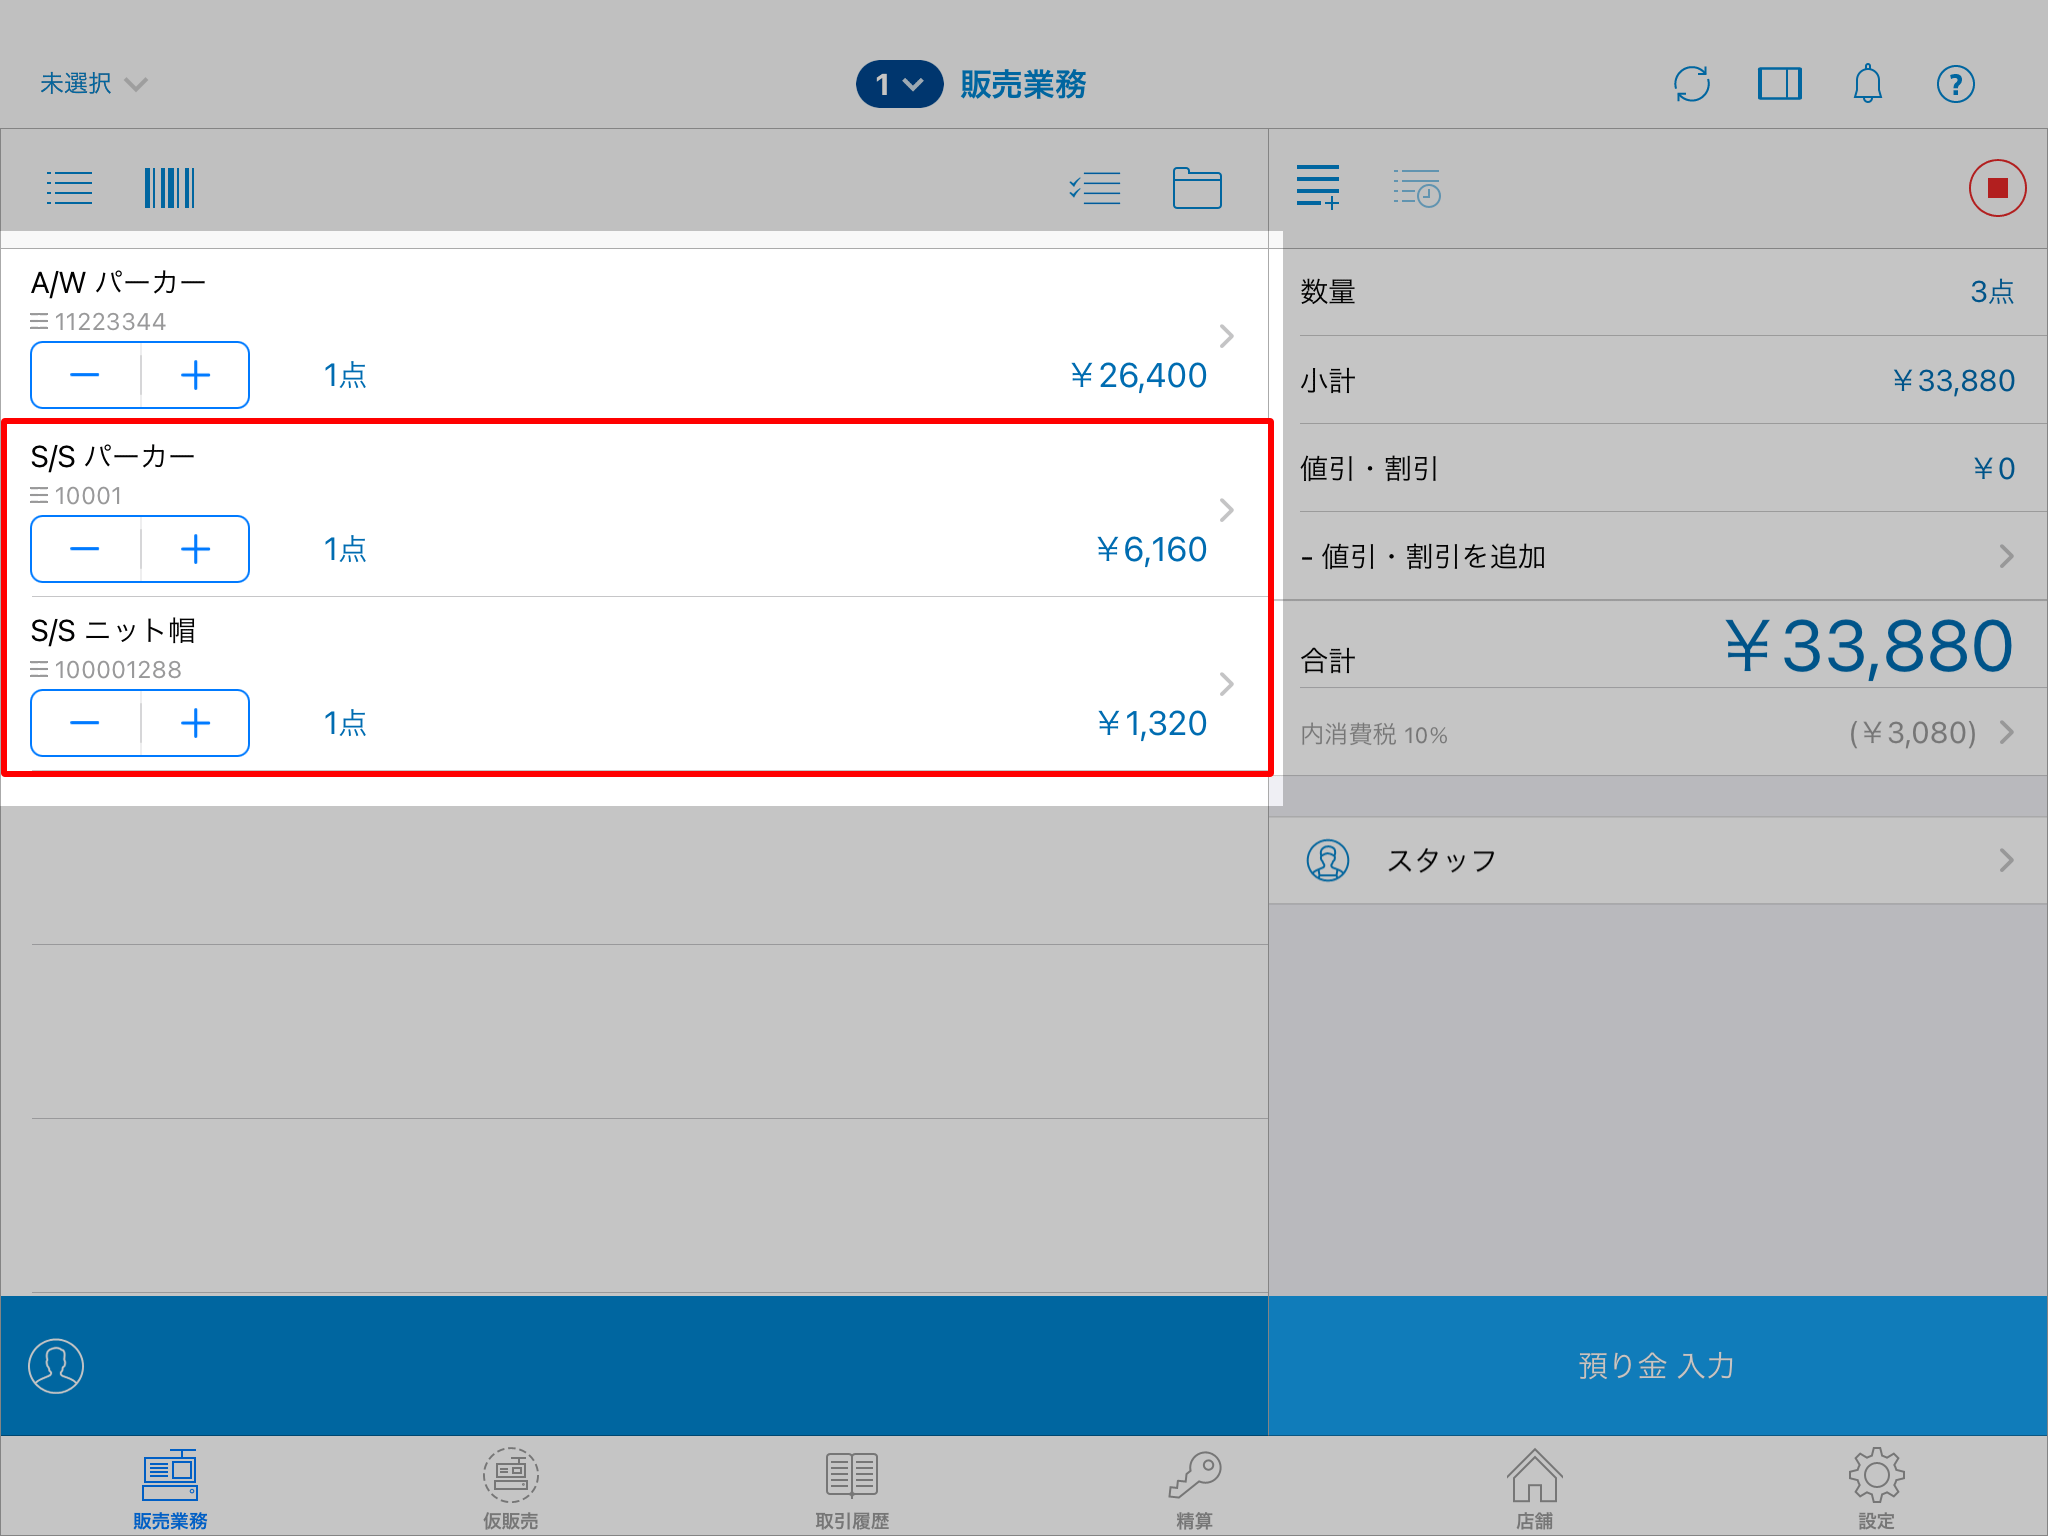Open A/W パーカー detail chevron

pos(1227,336)
